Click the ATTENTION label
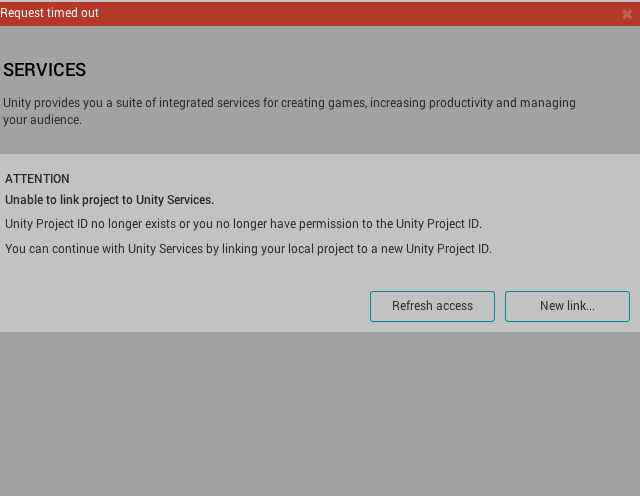Image resolution: width=640 pixels, height=496 pixels. (37, 179)
